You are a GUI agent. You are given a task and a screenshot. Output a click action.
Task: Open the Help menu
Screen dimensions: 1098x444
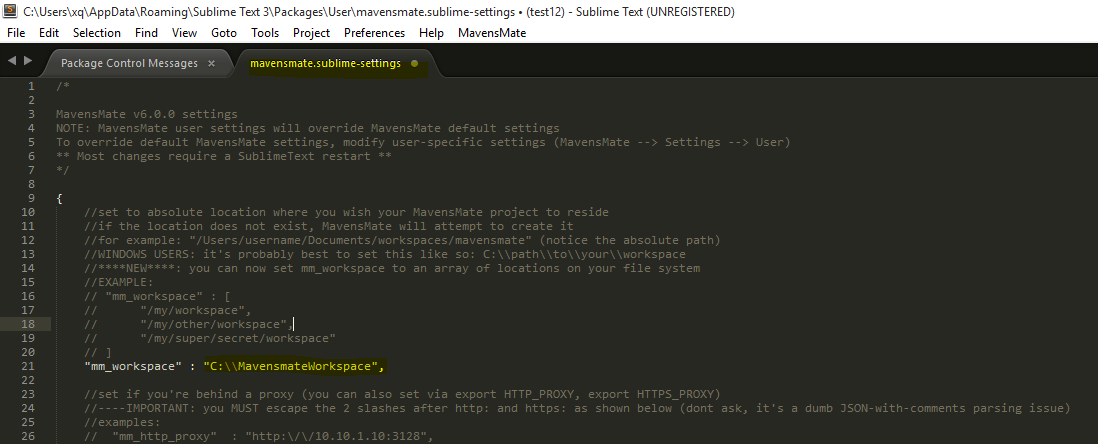click(x=431, y=33)
